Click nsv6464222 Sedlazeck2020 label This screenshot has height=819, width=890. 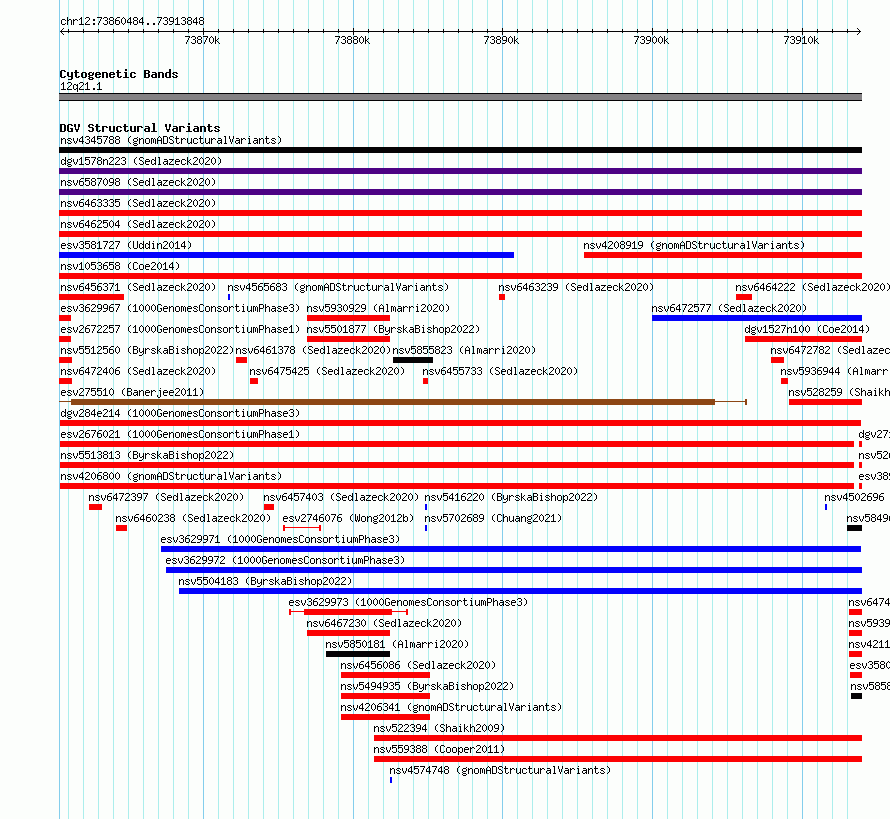(812, 287)
